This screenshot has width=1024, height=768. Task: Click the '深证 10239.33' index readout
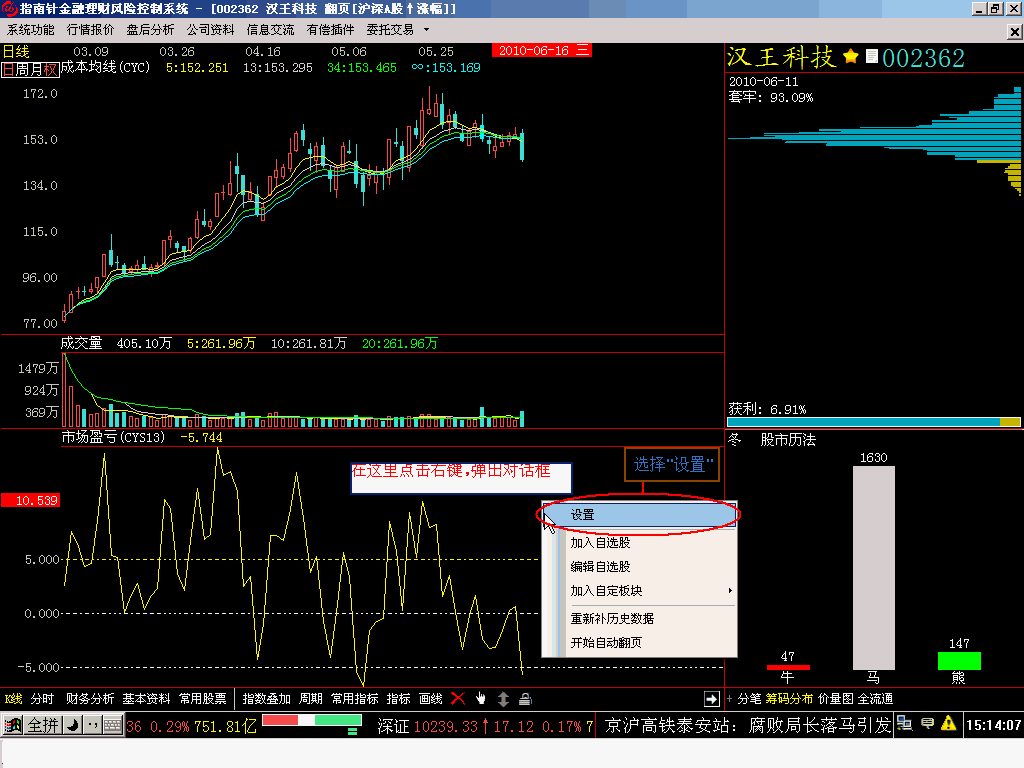pyautogui.click(x=428, y=726)
